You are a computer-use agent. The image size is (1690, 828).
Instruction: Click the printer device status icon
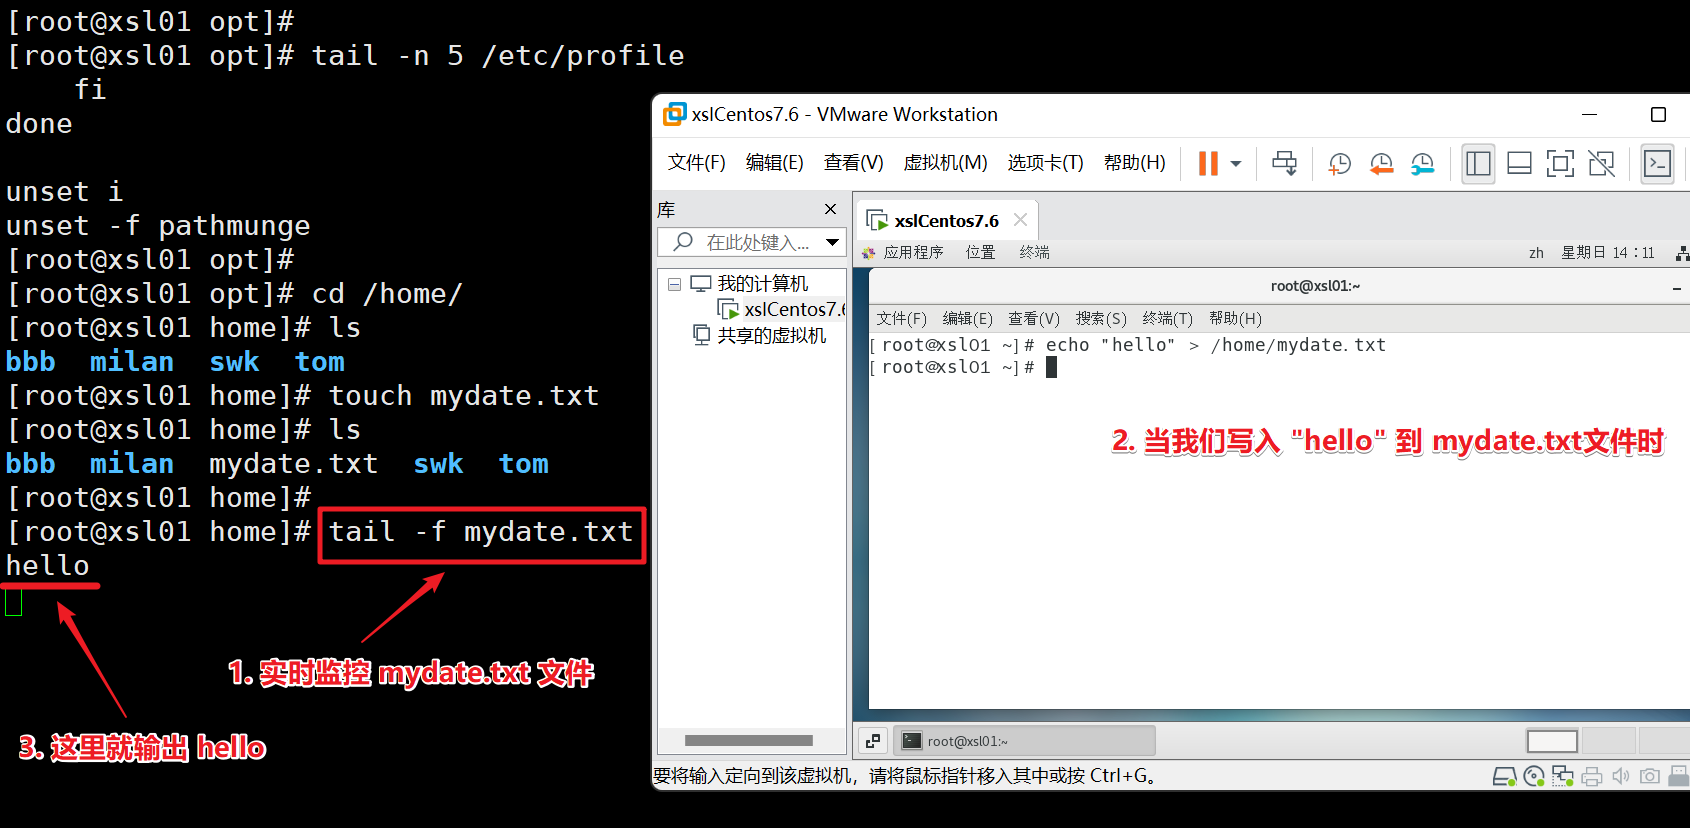1592,777
